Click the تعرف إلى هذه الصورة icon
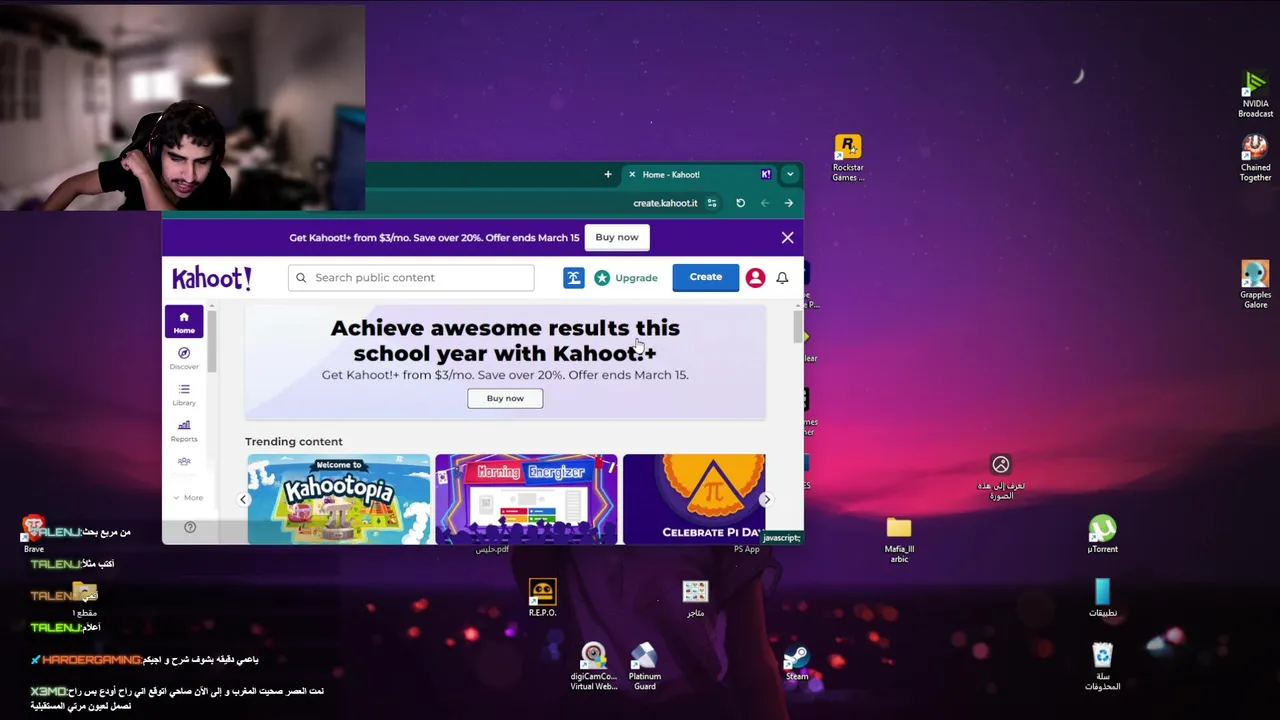1280x720 pixels. [1001, 477]
